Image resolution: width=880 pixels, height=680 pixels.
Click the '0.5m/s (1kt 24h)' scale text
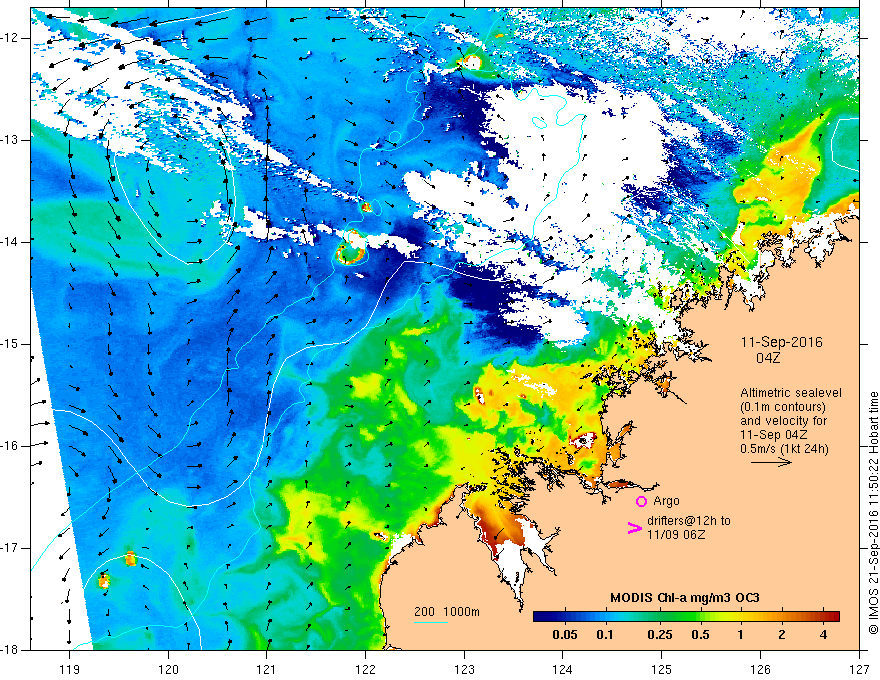click(x=784, y=449)
